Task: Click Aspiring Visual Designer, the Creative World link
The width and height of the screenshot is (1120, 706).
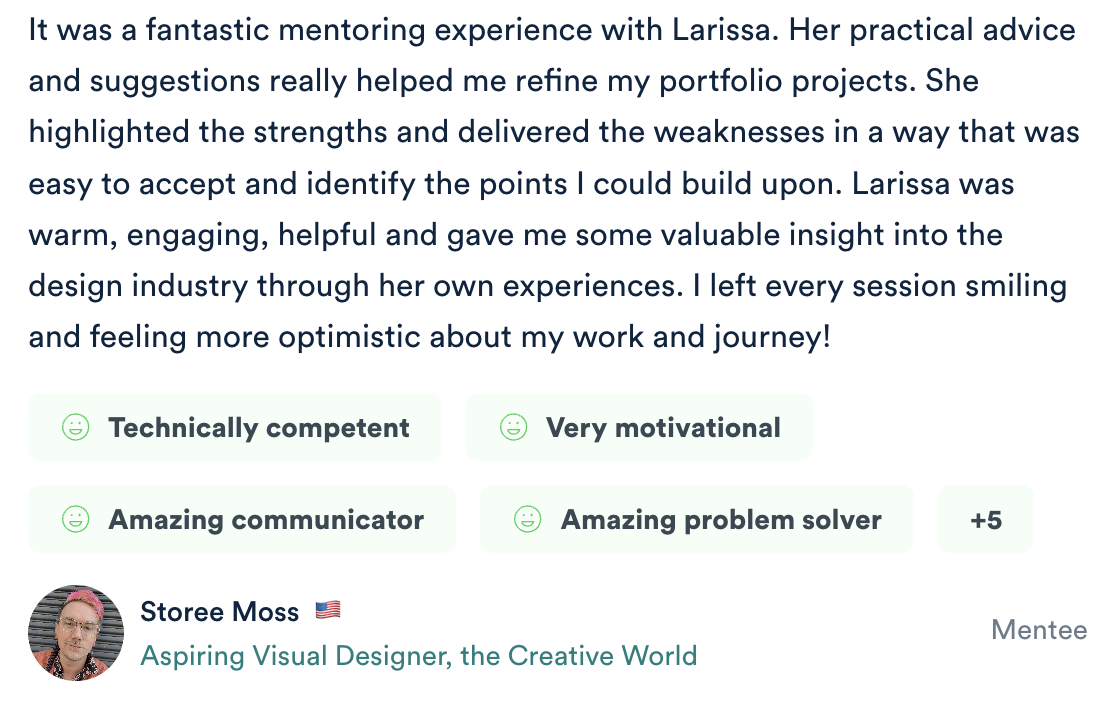Action: pyautogui.click(x=419, y=656)
